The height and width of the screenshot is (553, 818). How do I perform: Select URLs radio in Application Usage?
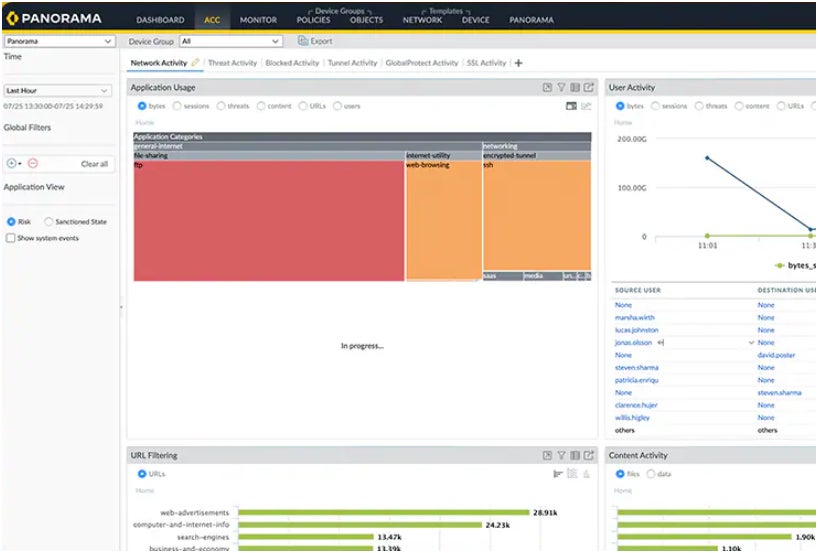(303, 106)
